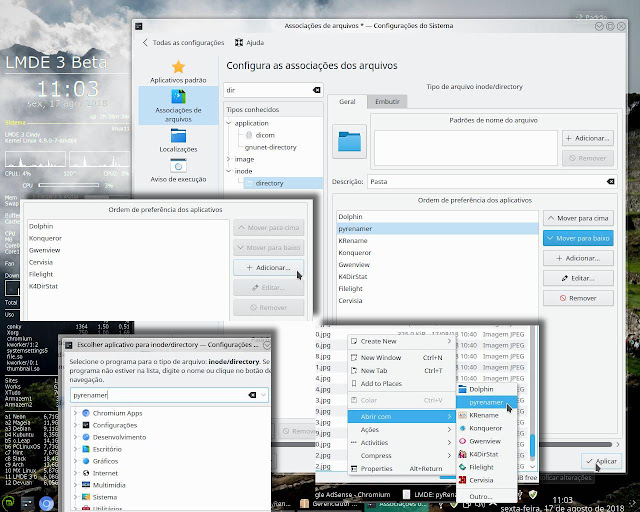
Task: Click Adicionar... next to filename patterns box
Action: (x=588, y=138)
